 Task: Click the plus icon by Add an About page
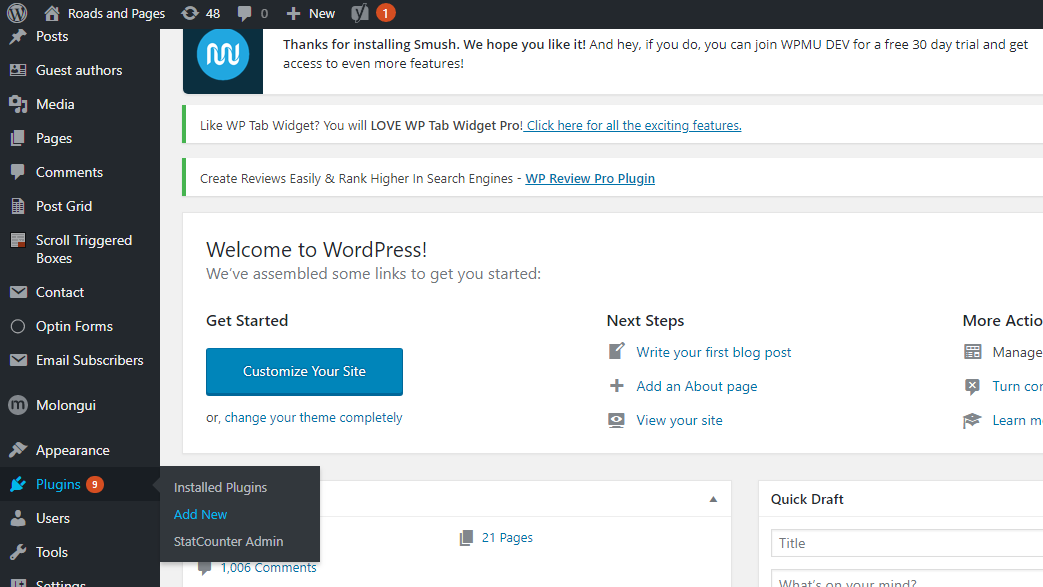(x=617, y=385)
